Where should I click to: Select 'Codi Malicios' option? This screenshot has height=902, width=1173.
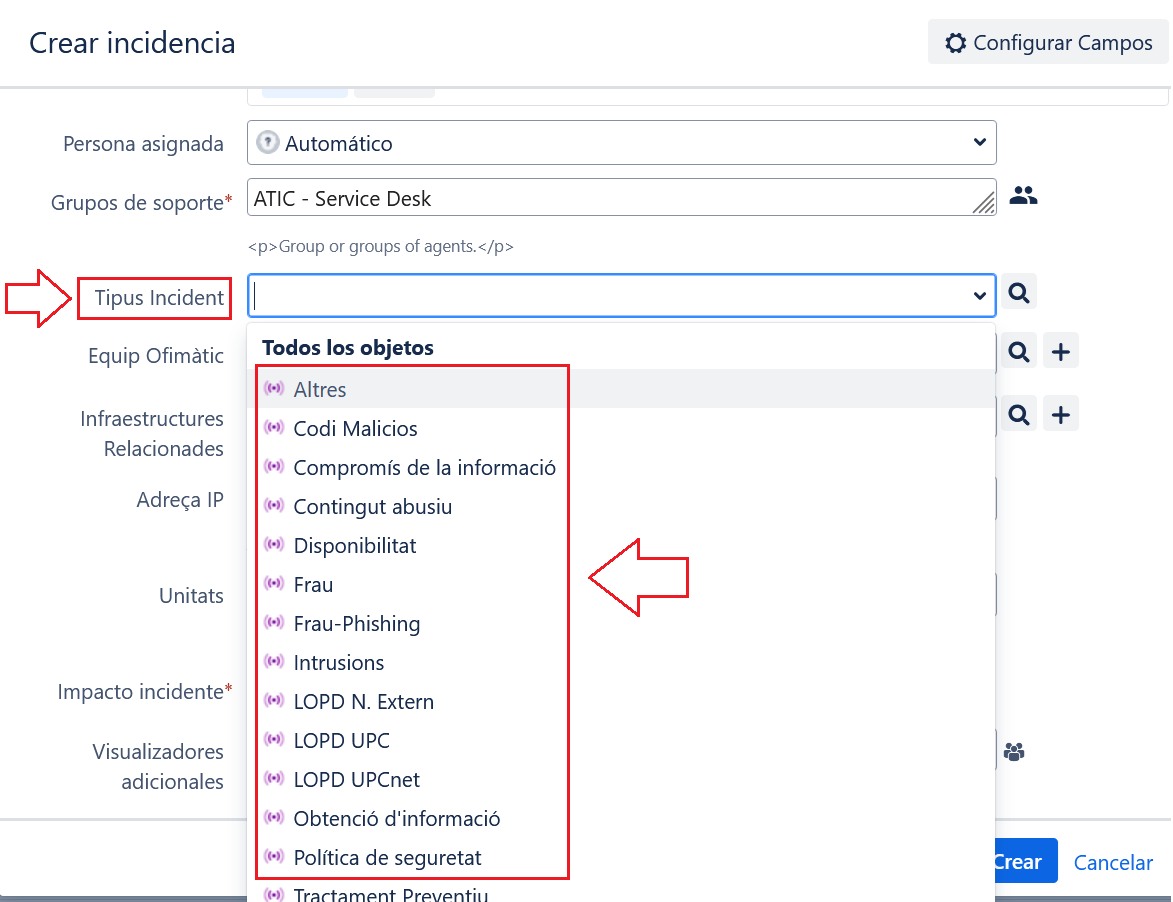coord(355,428)
